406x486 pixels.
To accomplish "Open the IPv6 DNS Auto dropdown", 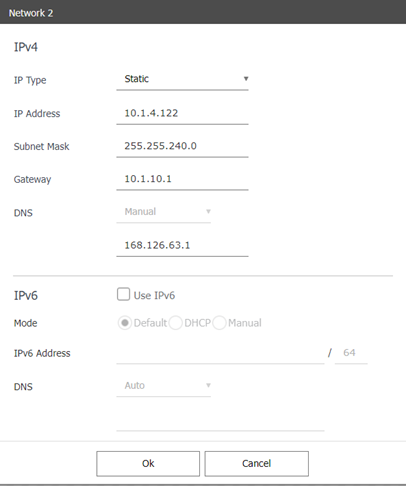I will click(x=164, y=386).
